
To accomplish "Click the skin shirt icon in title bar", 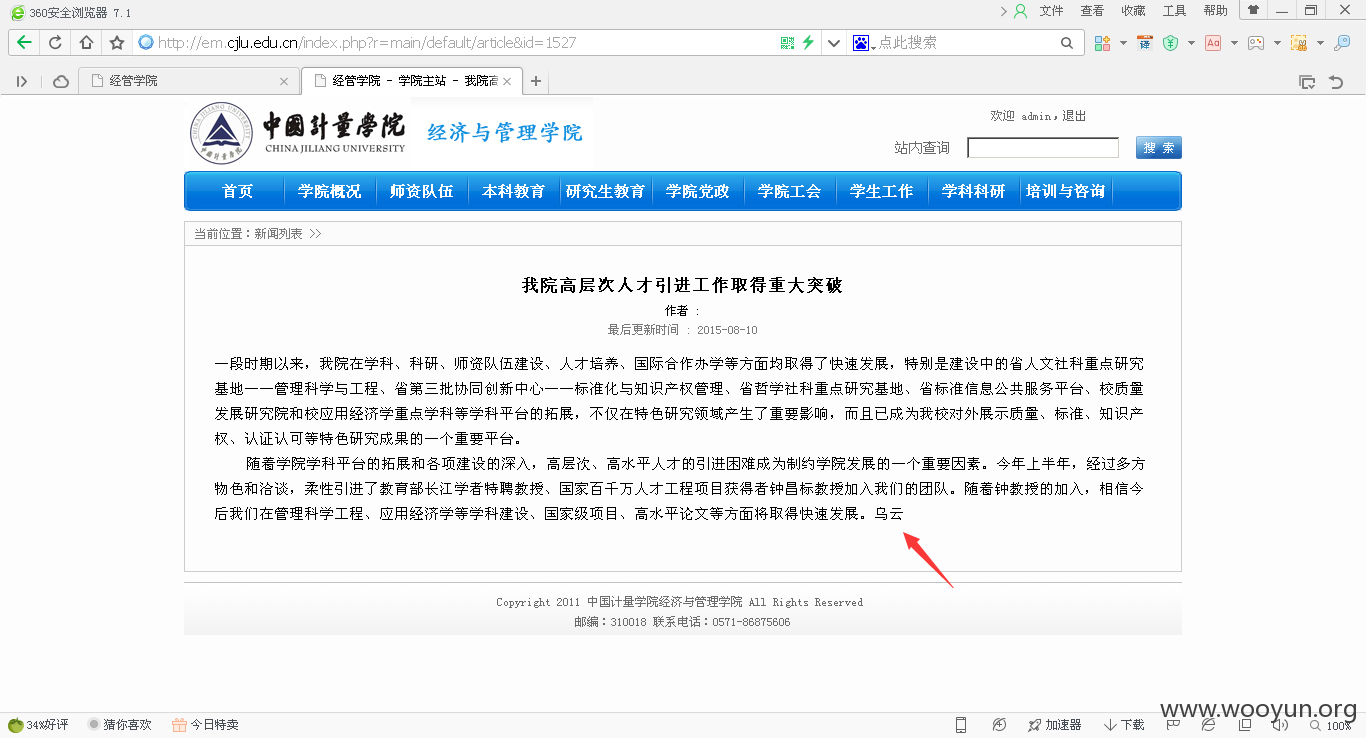I will click(1253, 10).
